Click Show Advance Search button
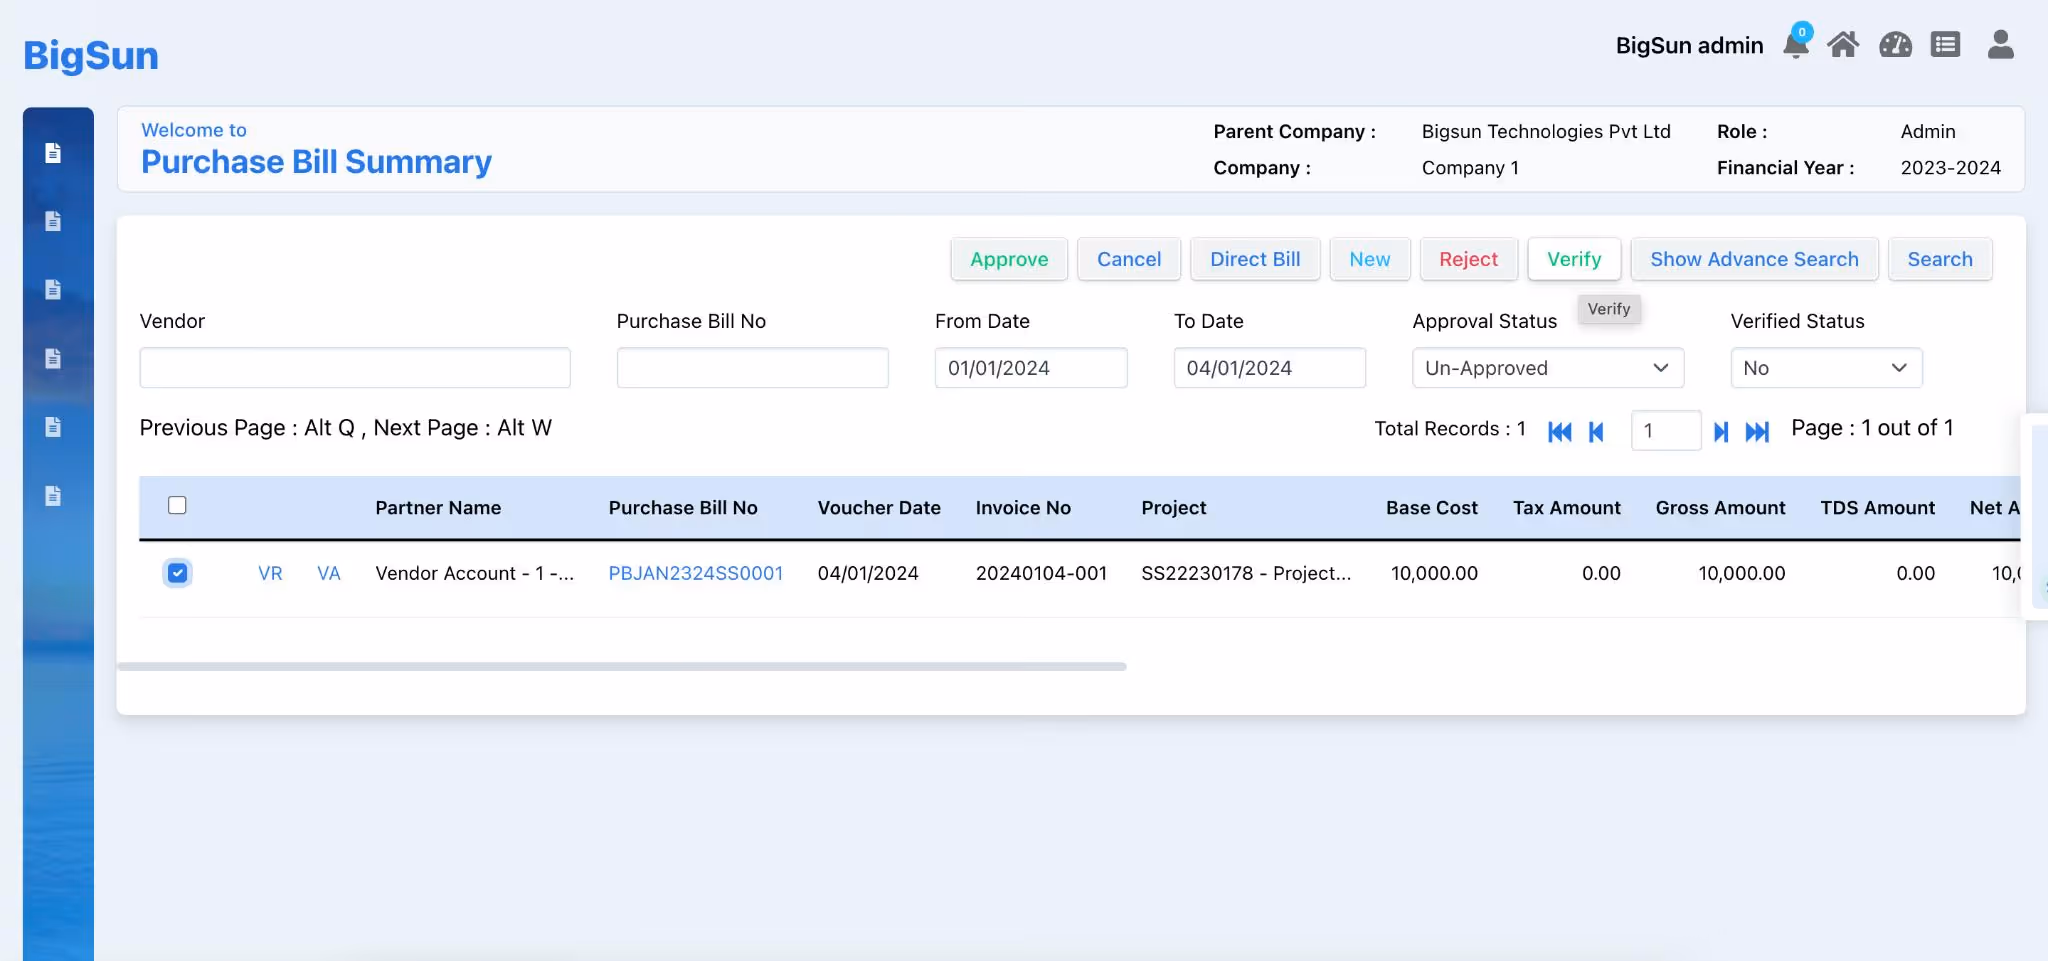The height and width of the screenshot is (961, 2048). (x=1755, y=259)
